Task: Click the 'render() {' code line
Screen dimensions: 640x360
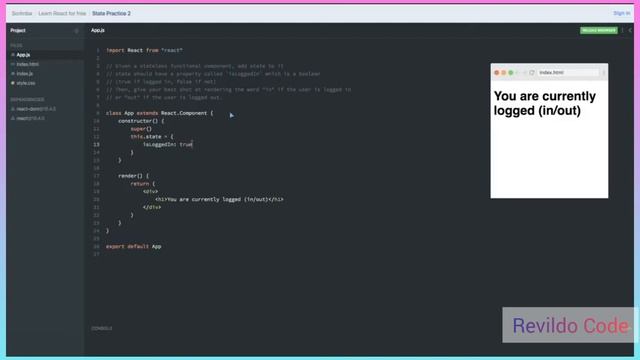Action: coord(133,176)
